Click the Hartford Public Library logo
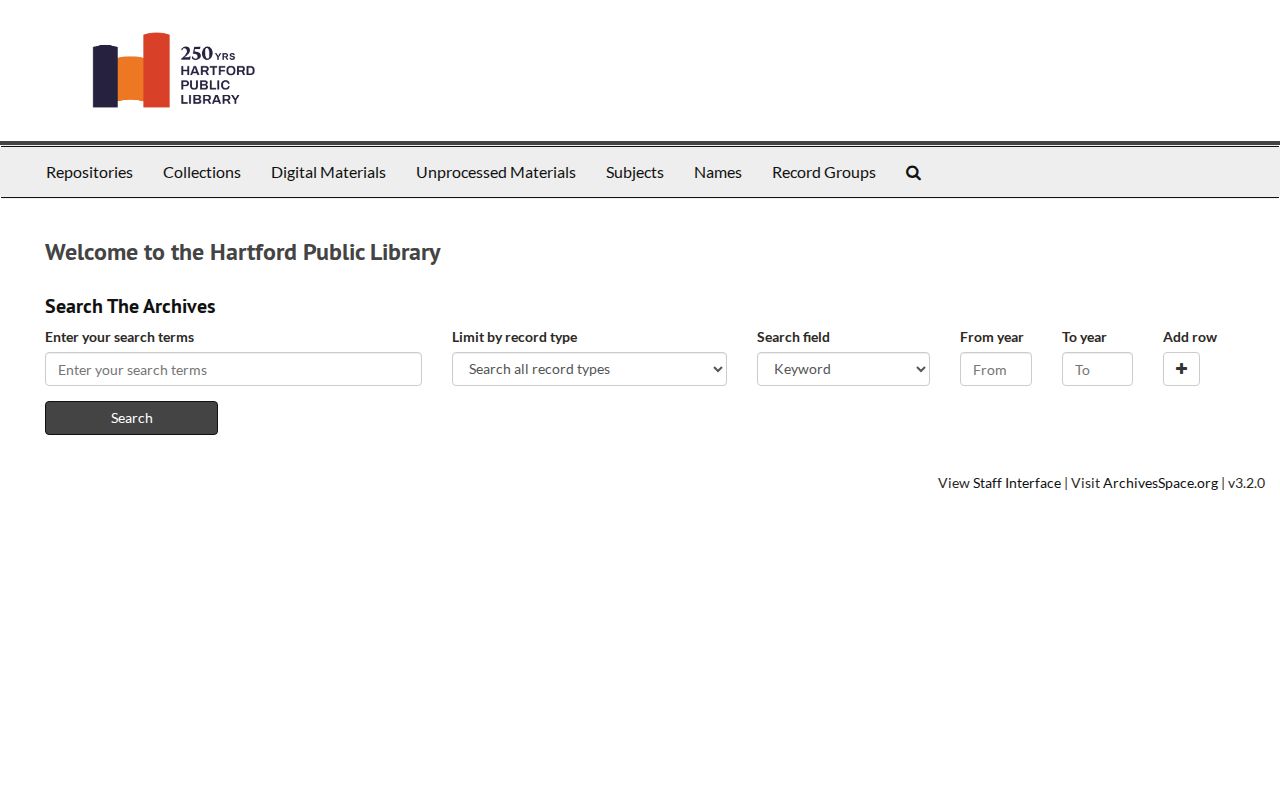The image size is (1280, 800). pyautogui.click(x=174, y=70)
